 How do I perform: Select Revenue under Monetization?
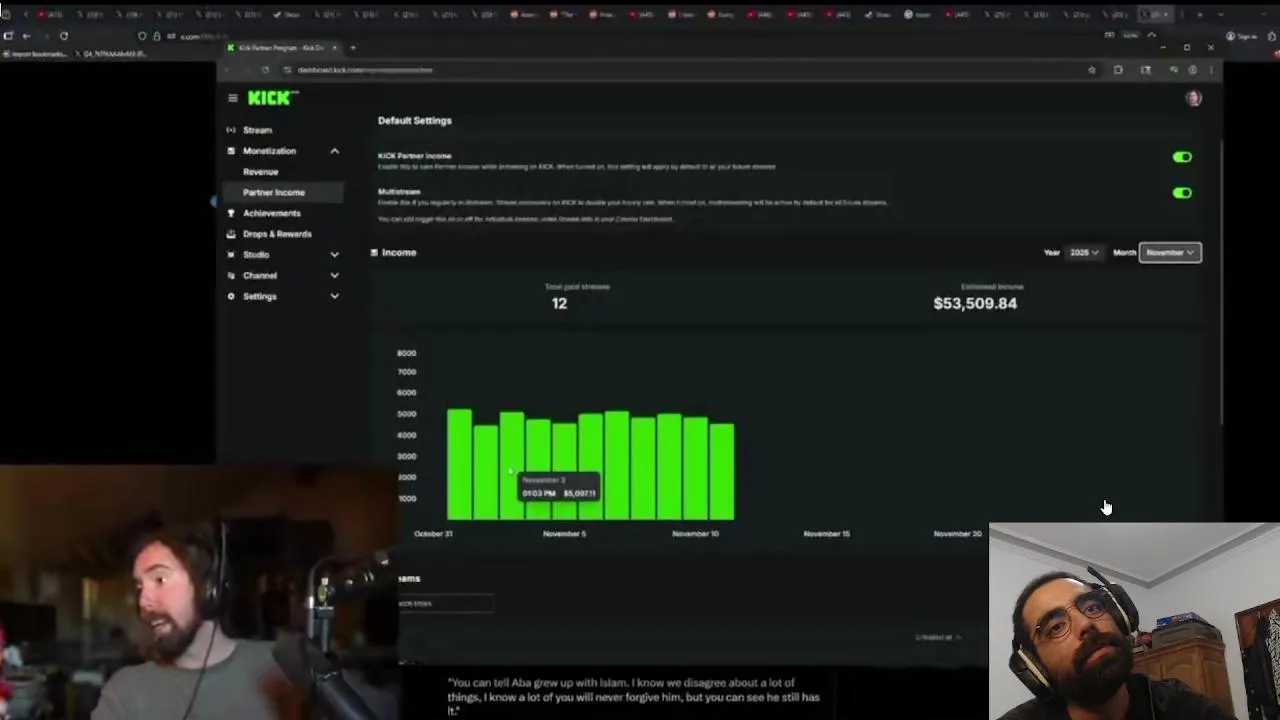[x=260, y=172]
